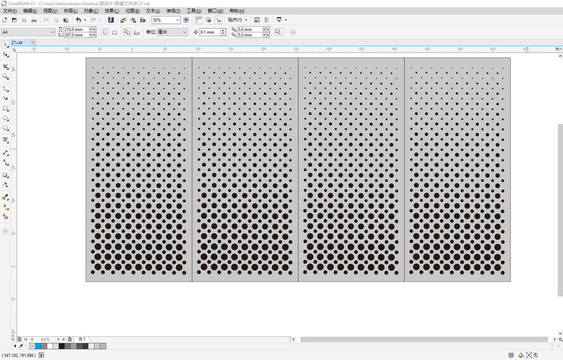Viewport: 563px width, 360px height.
Task: Select the Text tool in the toolbox
Action: [5, 140]
